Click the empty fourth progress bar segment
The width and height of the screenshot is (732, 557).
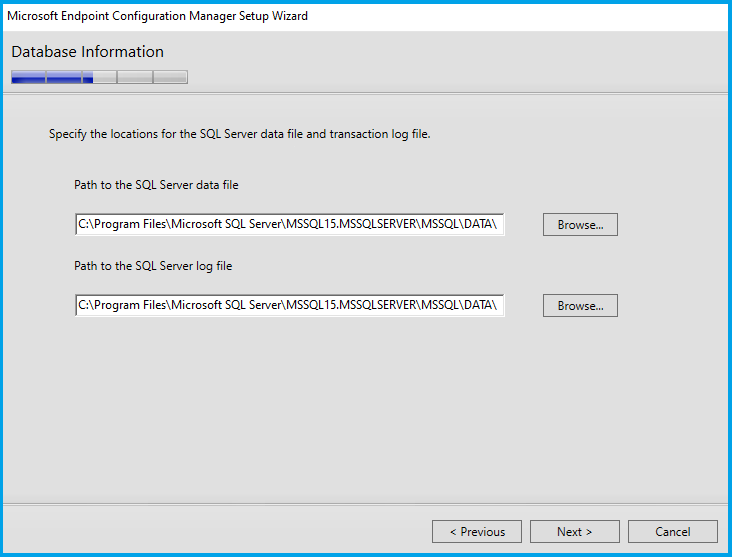tap(135, 77)
